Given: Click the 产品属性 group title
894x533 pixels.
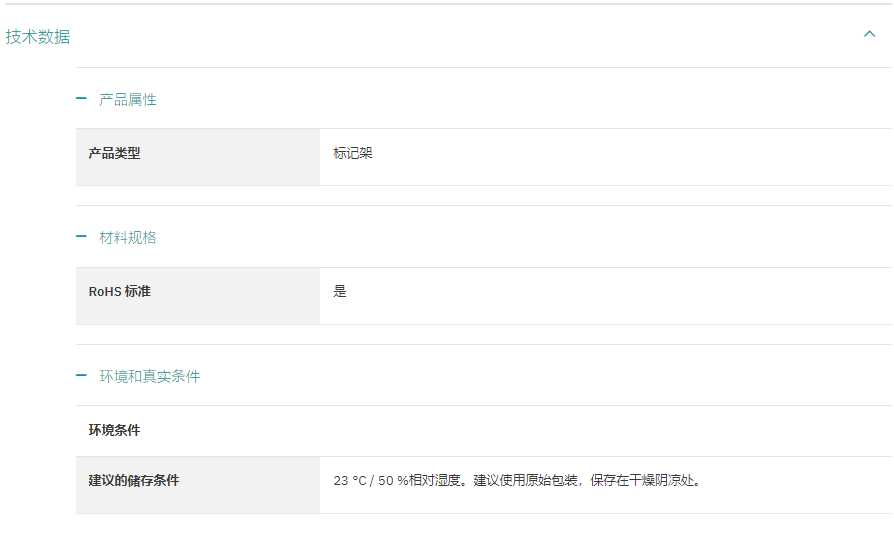Looking at the screenshot, I should click(128, 100).
